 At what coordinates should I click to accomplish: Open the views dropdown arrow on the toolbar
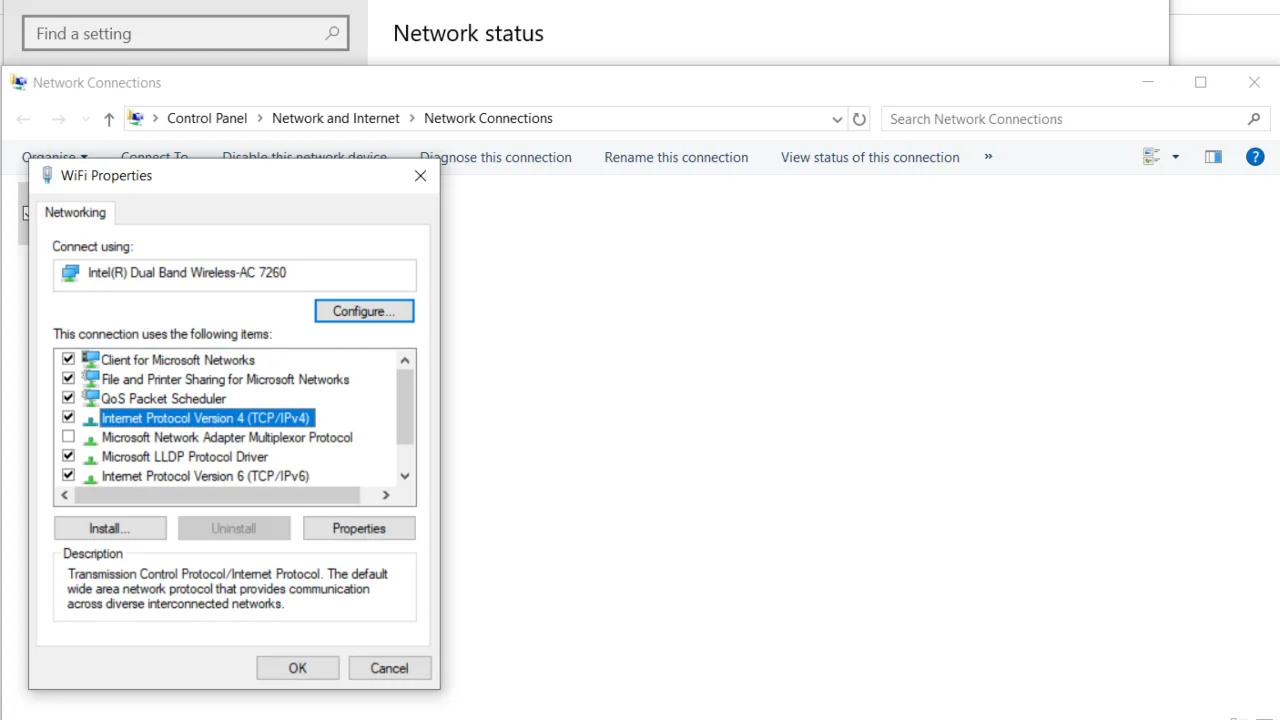(x=1175, y=157)
